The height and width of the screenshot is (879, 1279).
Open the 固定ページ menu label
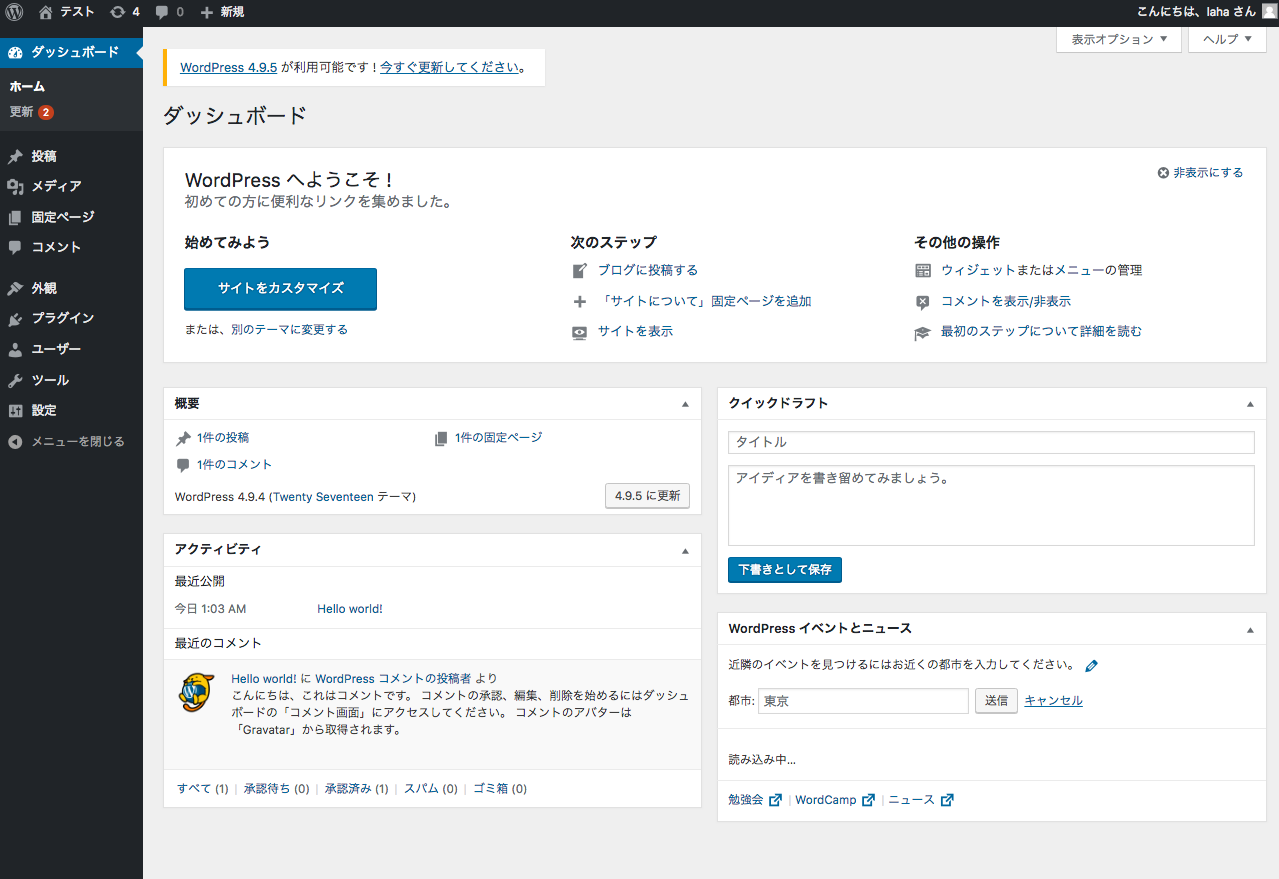point(63,217)
